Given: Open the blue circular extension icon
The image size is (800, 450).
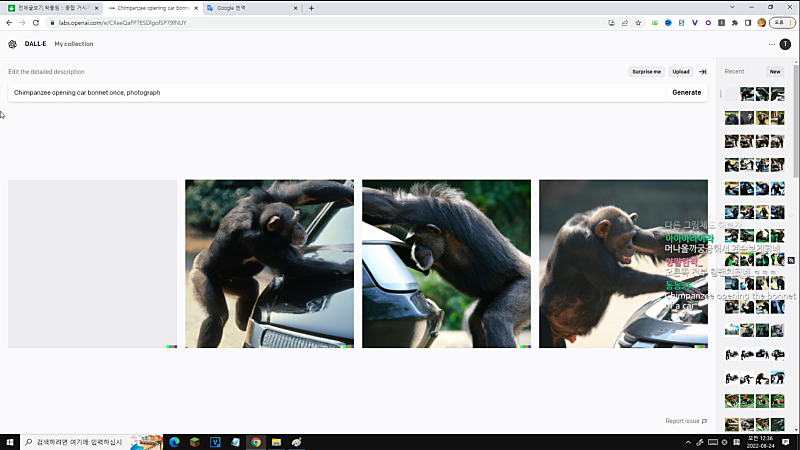Looking at the screenshot, I should pyautogui.click(x=668, y=23).
